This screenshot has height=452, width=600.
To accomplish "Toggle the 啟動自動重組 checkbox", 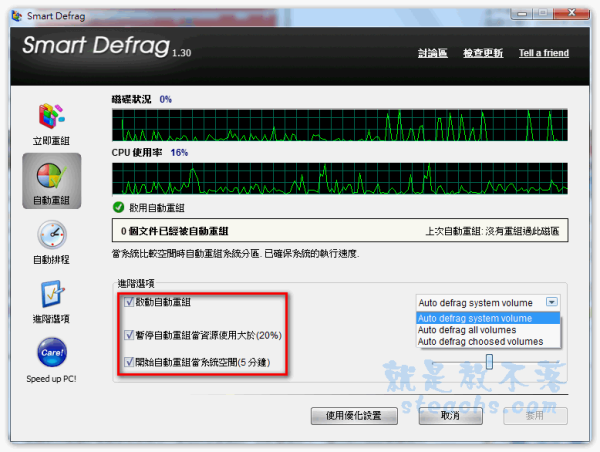I will (129, 302).
